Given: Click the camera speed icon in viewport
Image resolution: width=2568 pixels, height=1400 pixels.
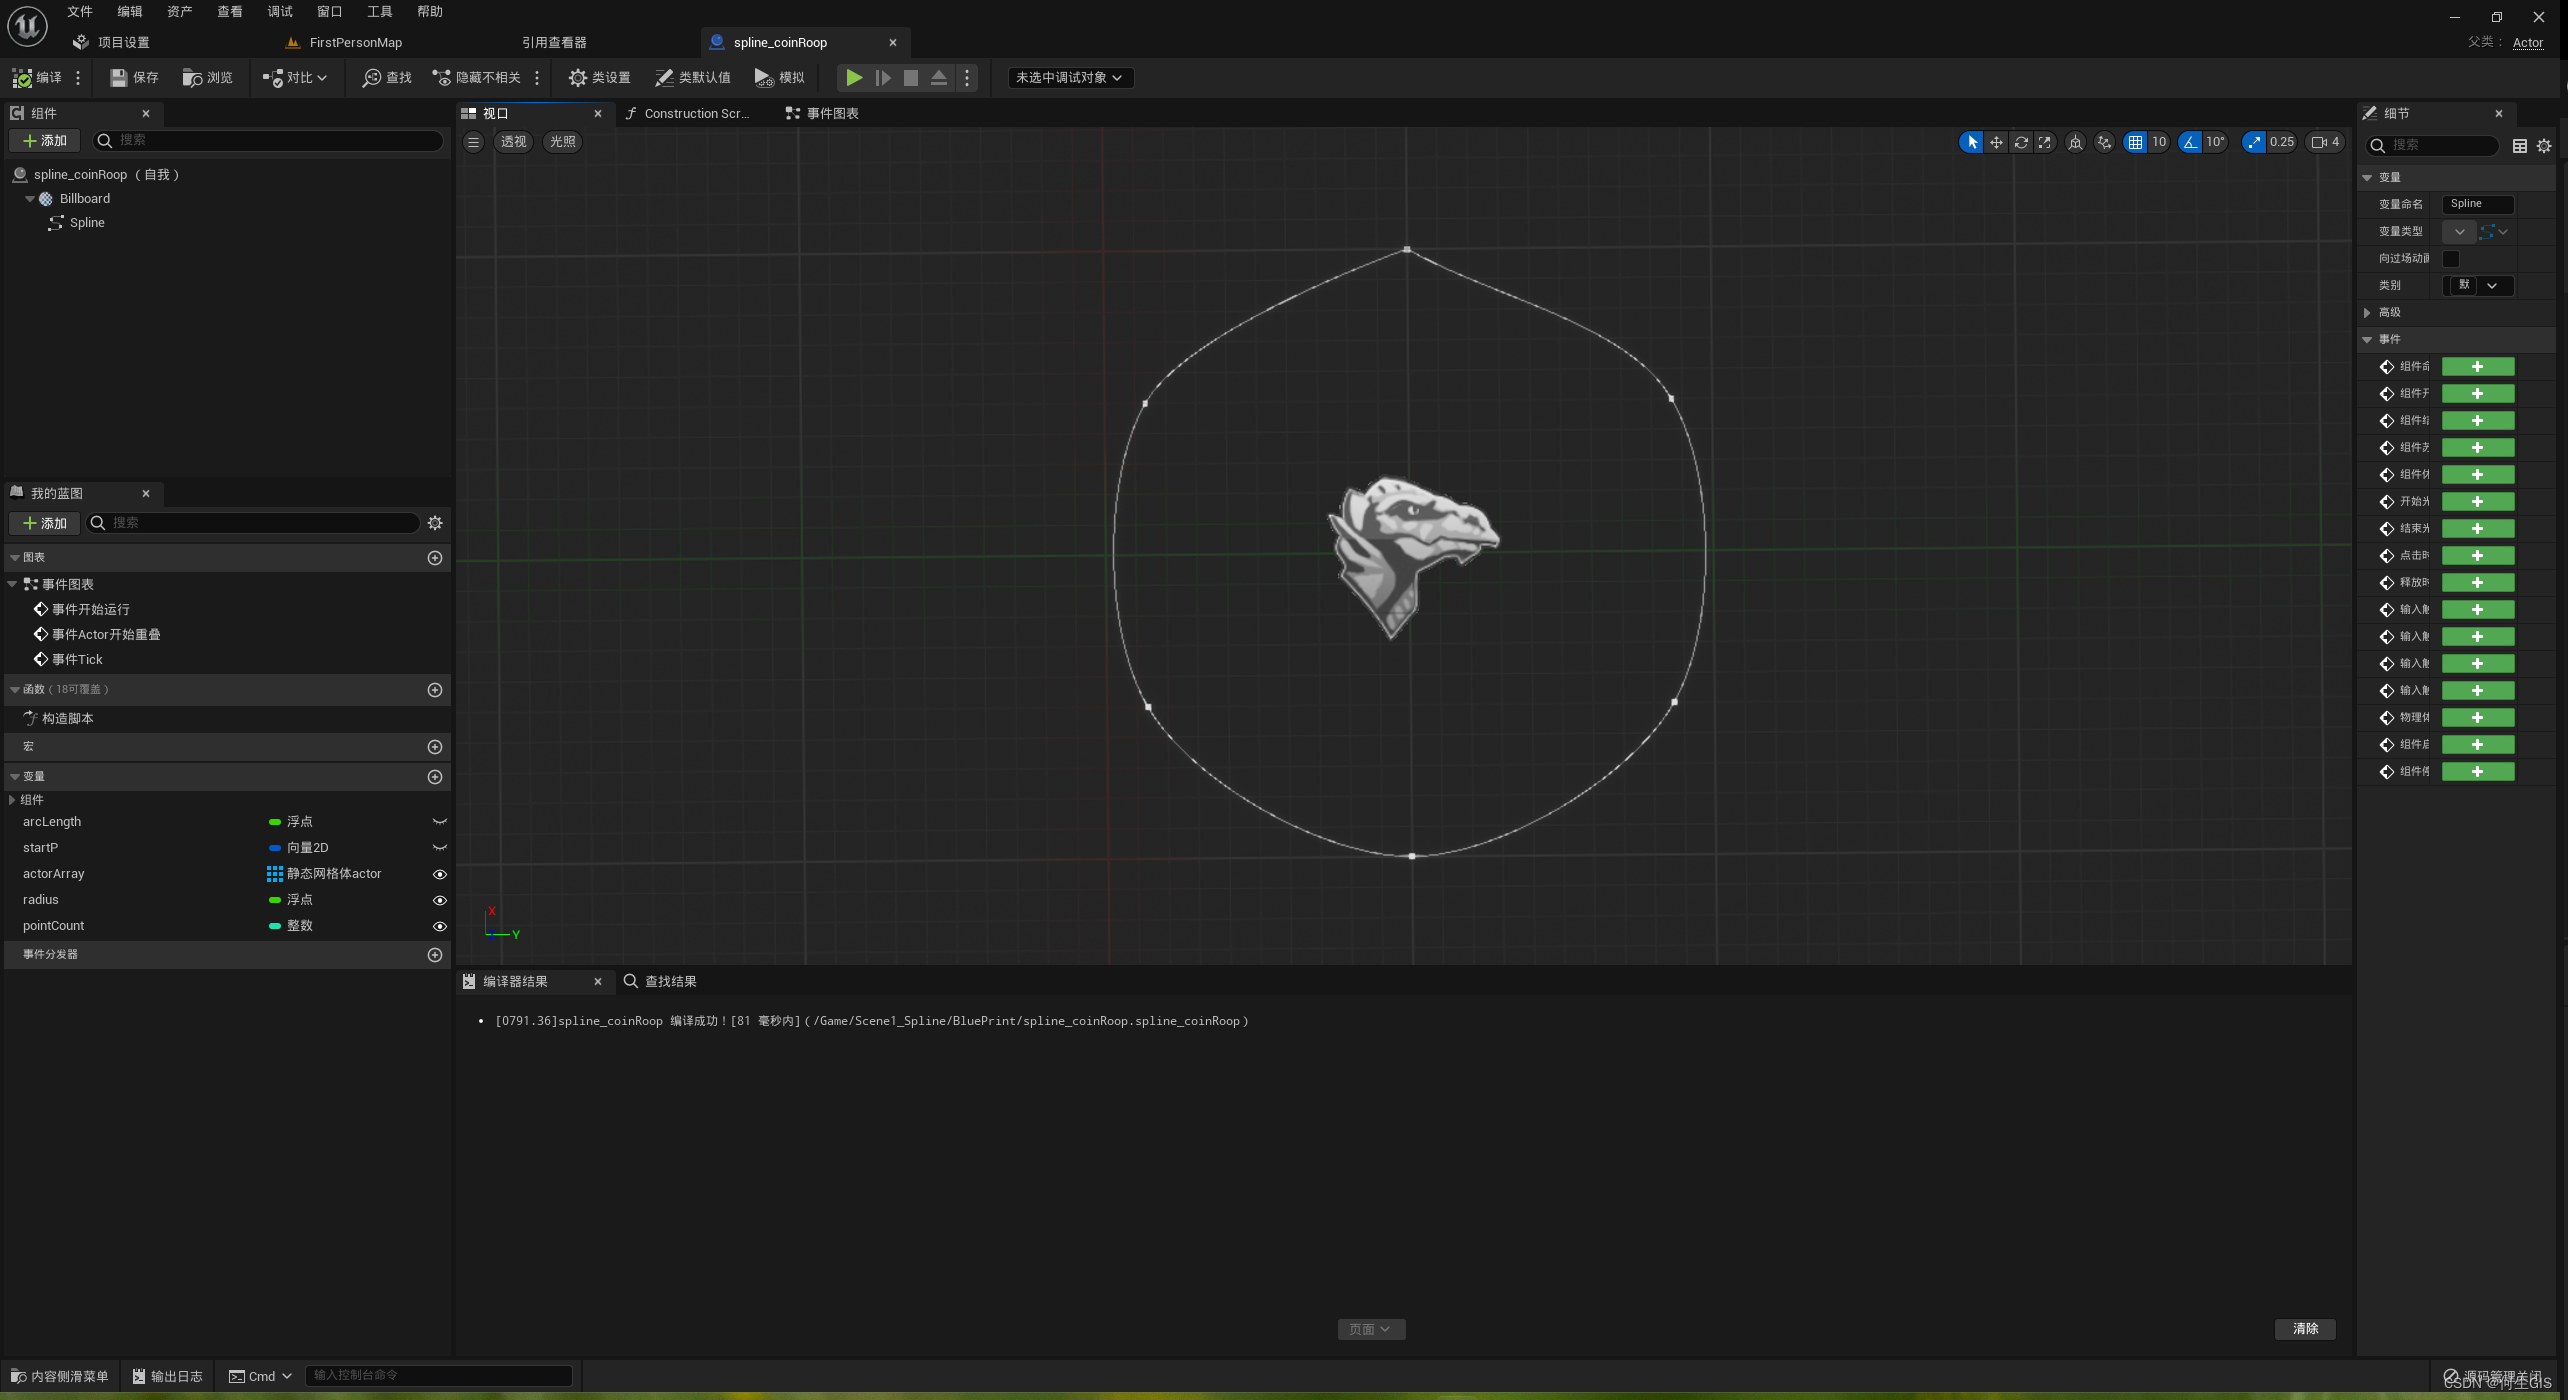Looking at the screenshot, I should point(2319,142).
